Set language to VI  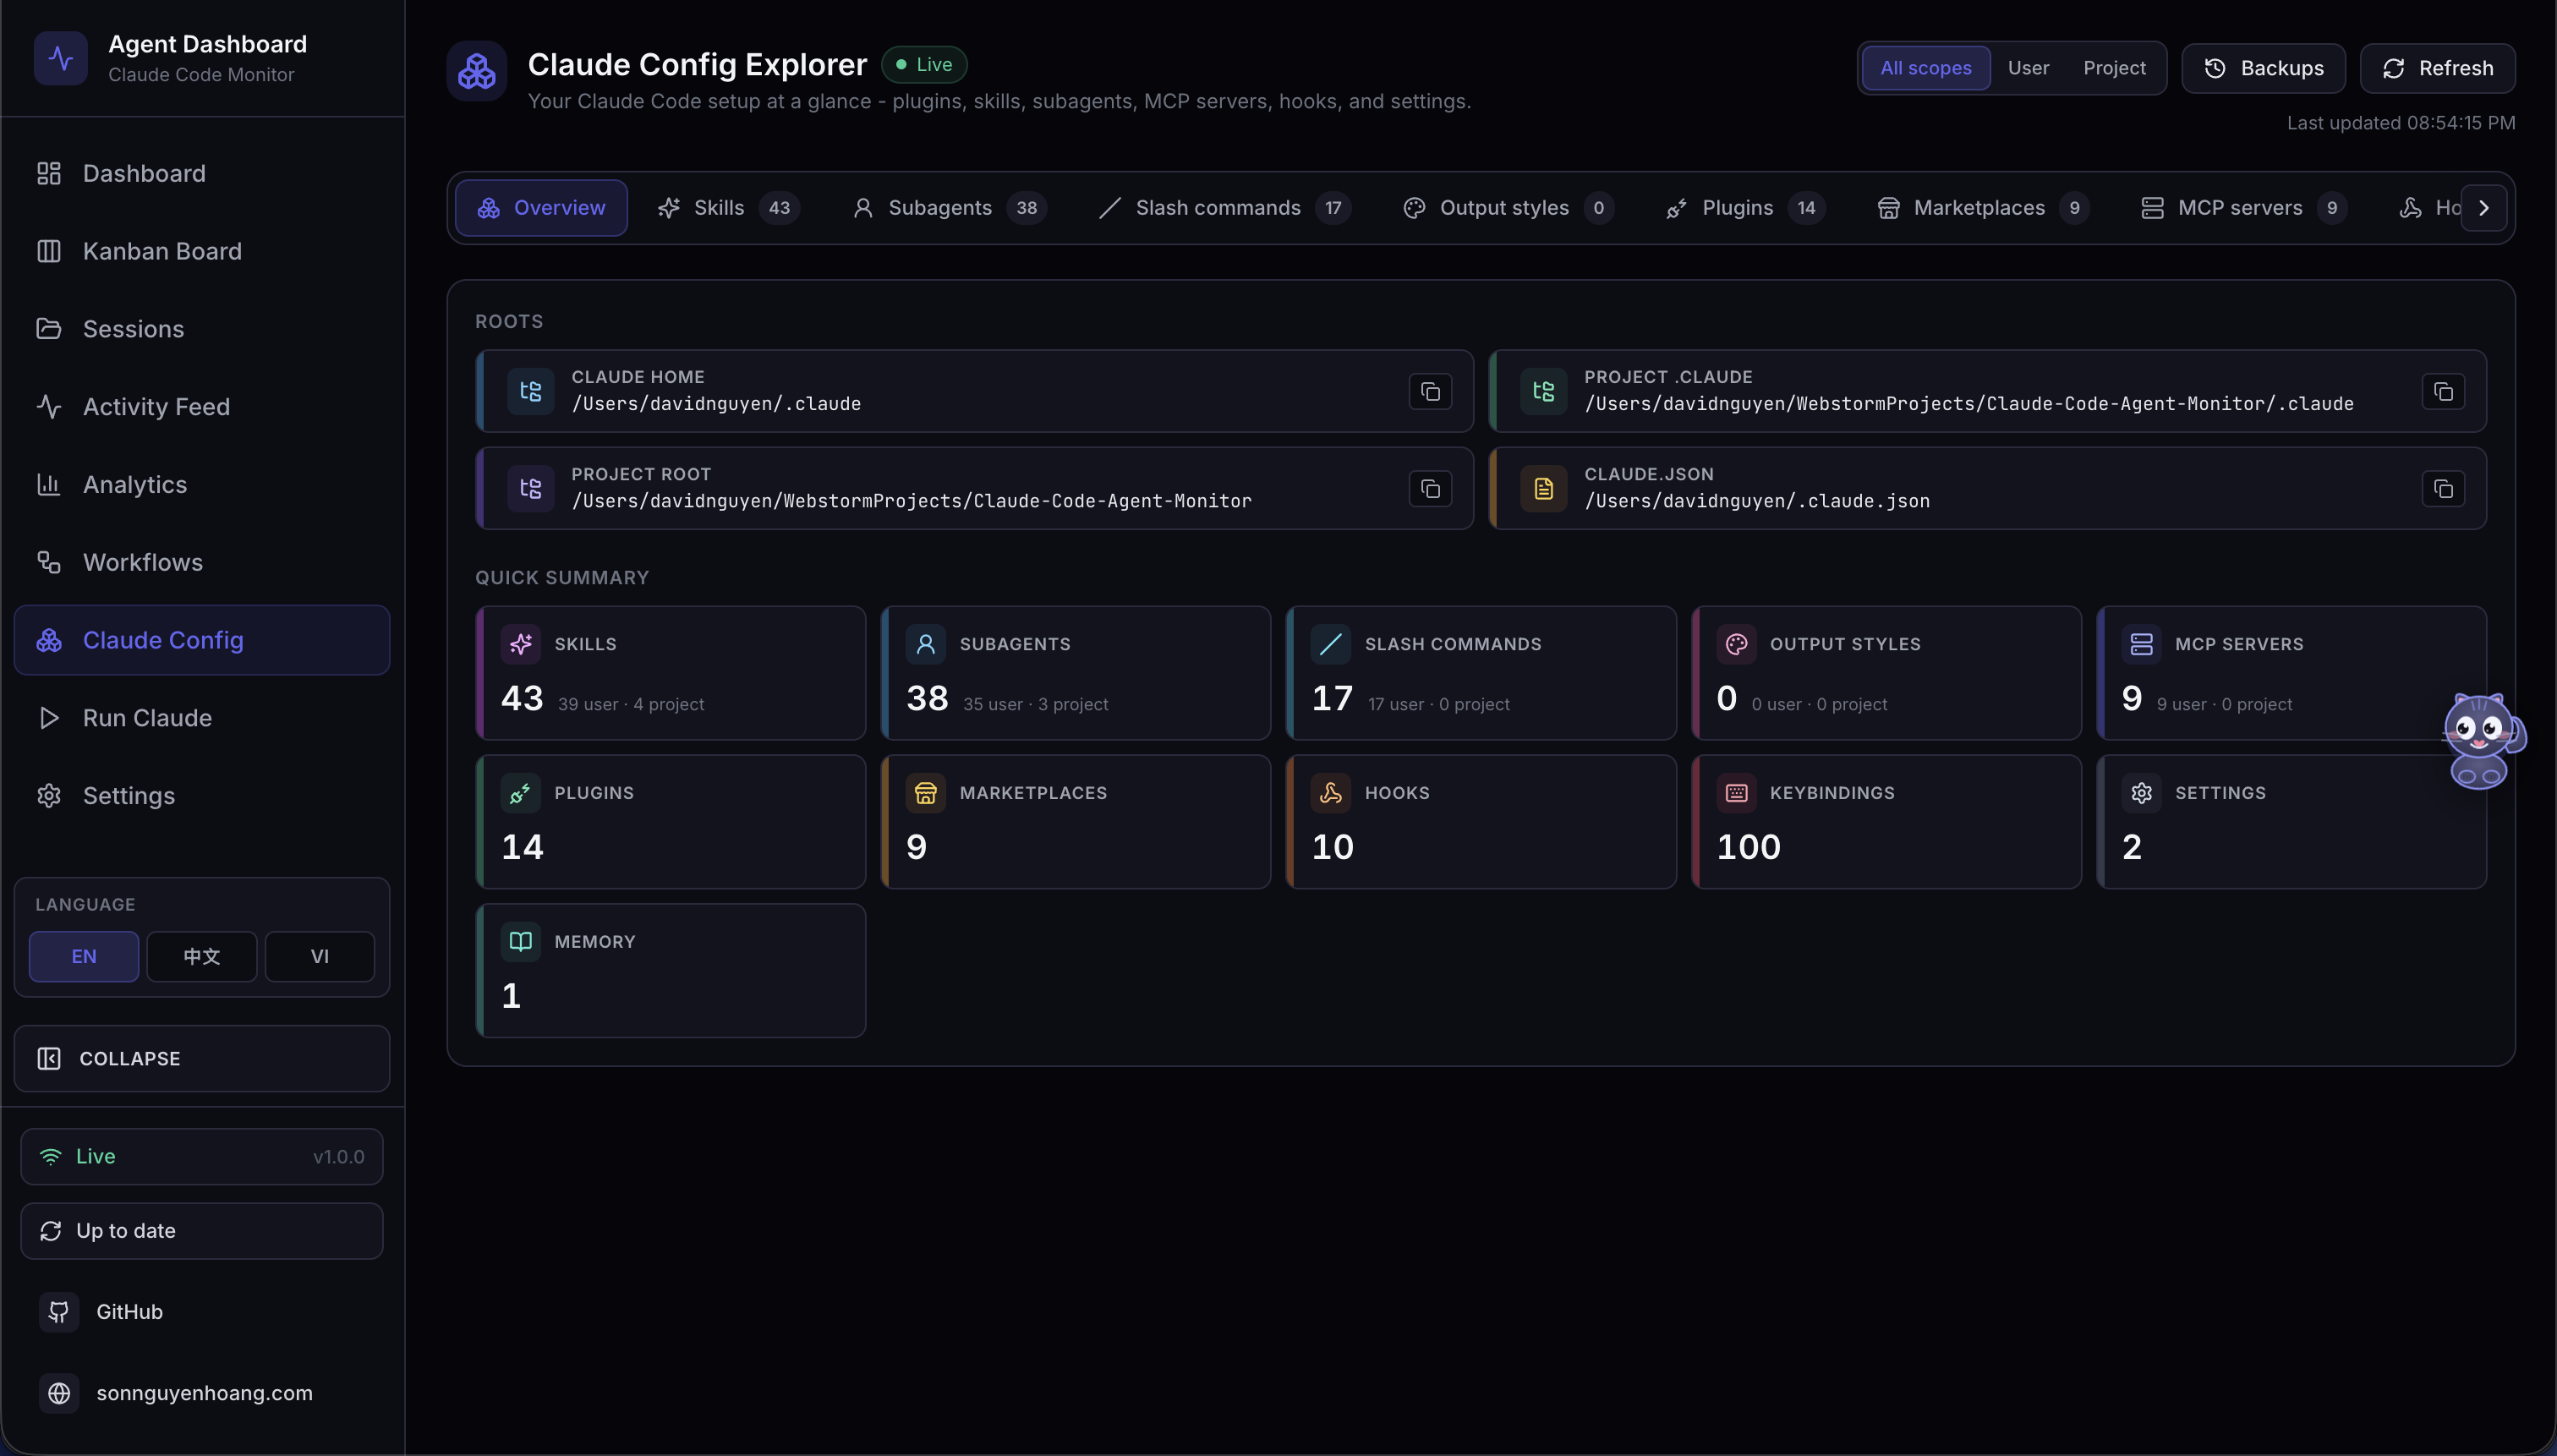click(x=320, y=957)
